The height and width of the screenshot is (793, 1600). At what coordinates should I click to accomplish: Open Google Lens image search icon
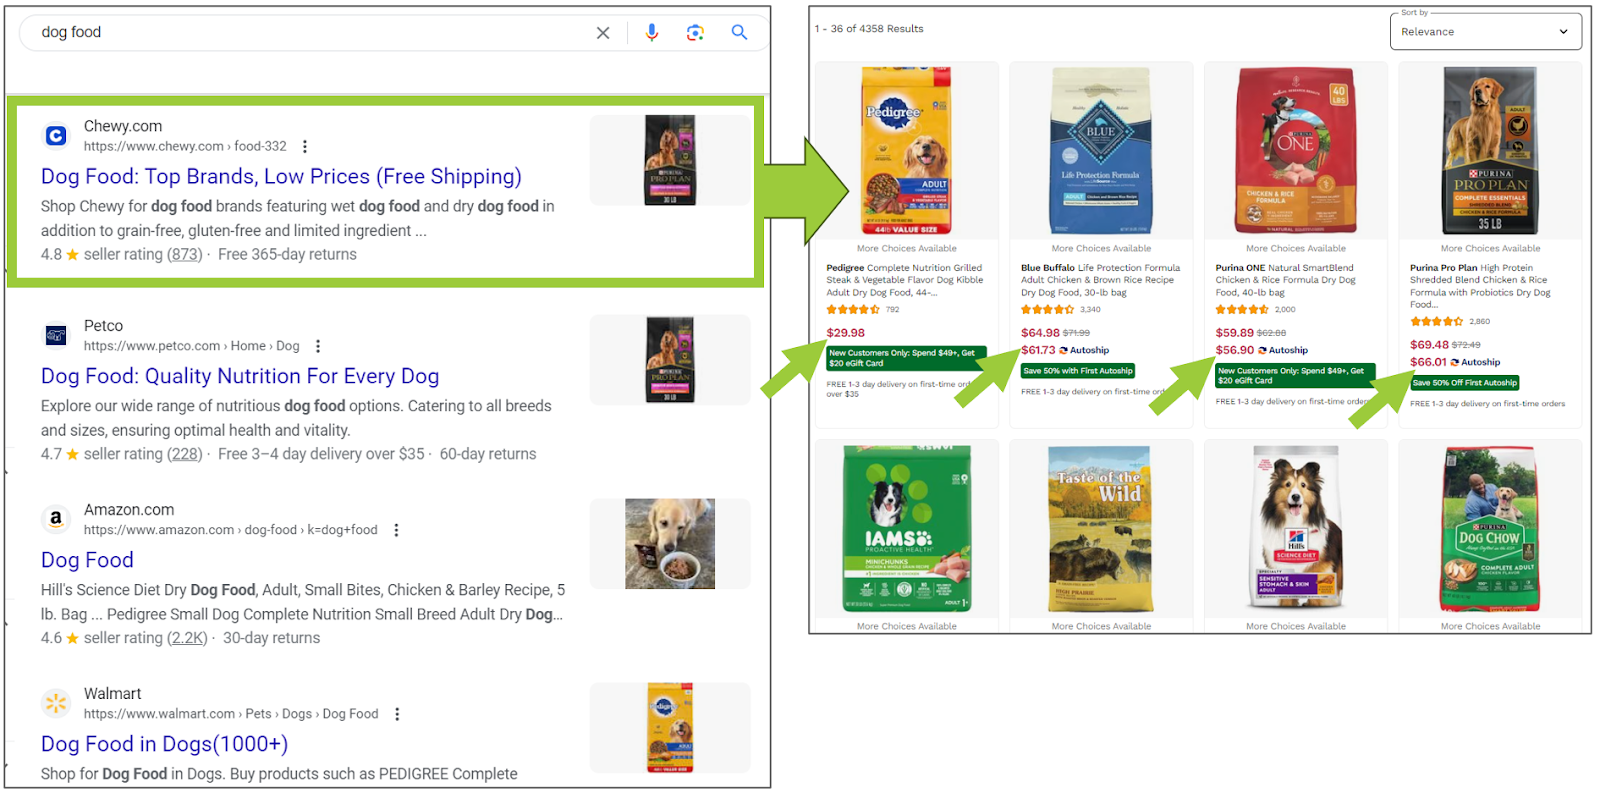pyautogui.click(x=695, y=33)
